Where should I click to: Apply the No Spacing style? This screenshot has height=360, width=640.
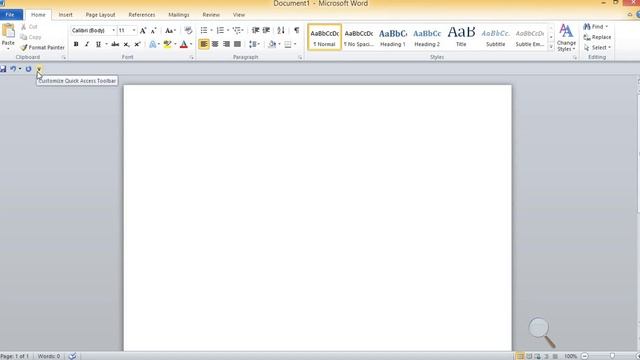pyautogui.click(x=359, y=37)
